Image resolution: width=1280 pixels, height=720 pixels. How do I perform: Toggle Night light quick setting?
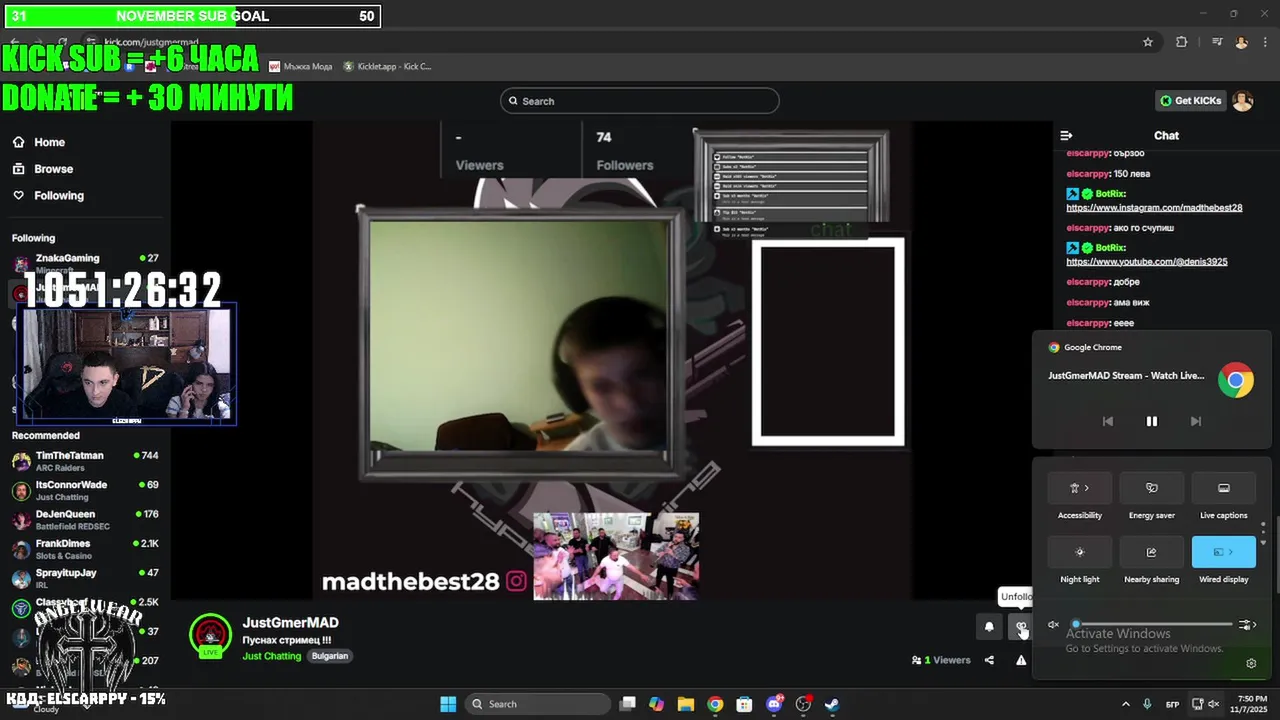(x=1079, y=552)
